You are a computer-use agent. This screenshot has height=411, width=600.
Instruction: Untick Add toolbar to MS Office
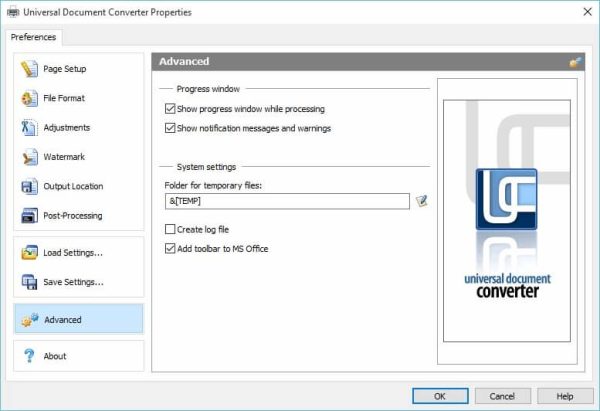click(170, 248)
